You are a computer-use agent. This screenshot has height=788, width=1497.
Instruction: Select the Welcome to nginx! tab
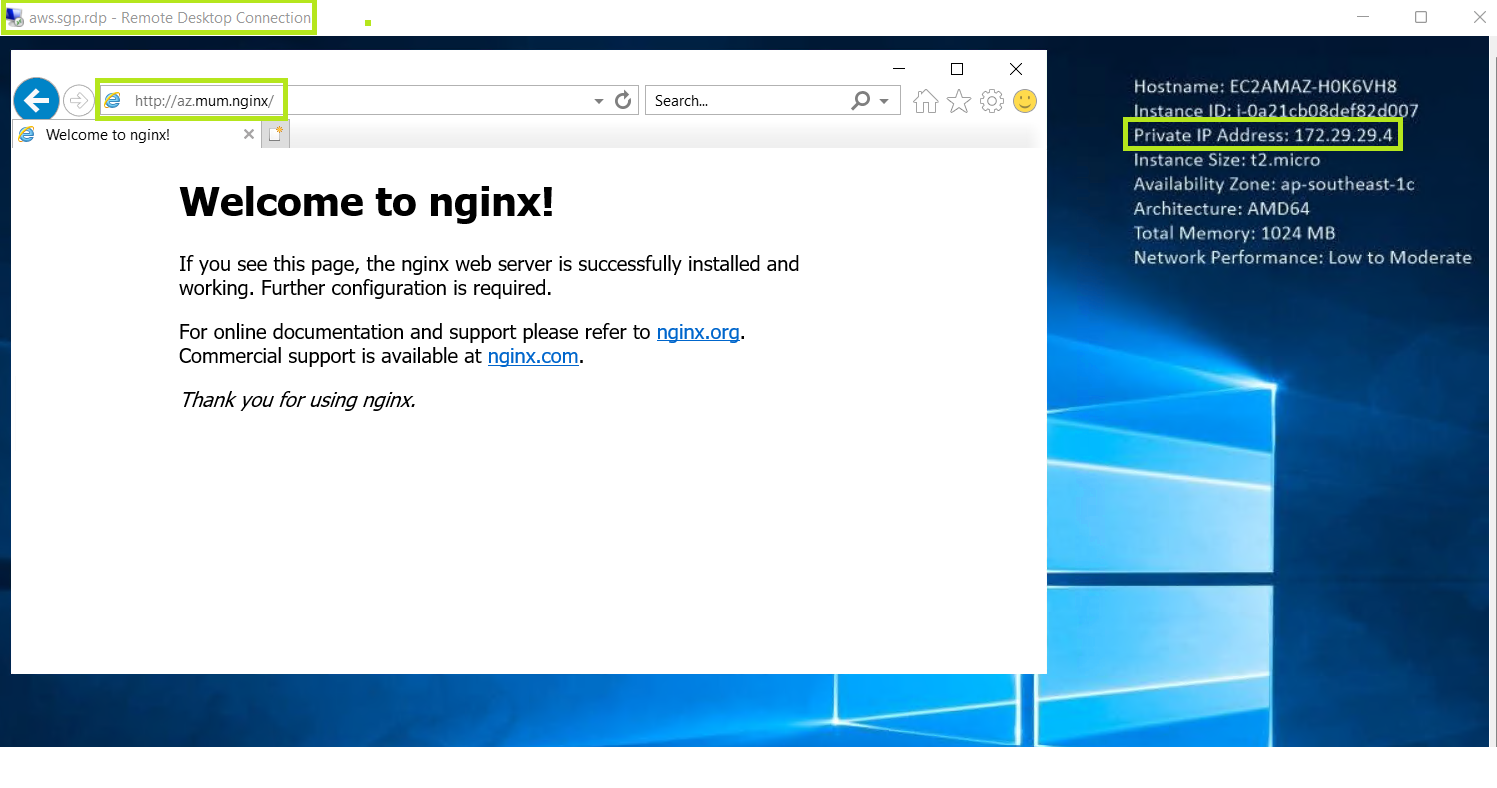tap(137, 134)
